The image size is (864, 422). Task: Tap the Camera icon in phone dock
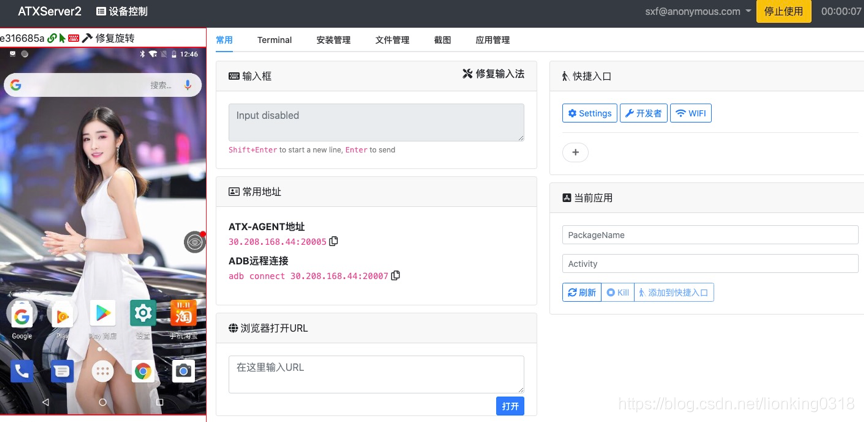183,371
